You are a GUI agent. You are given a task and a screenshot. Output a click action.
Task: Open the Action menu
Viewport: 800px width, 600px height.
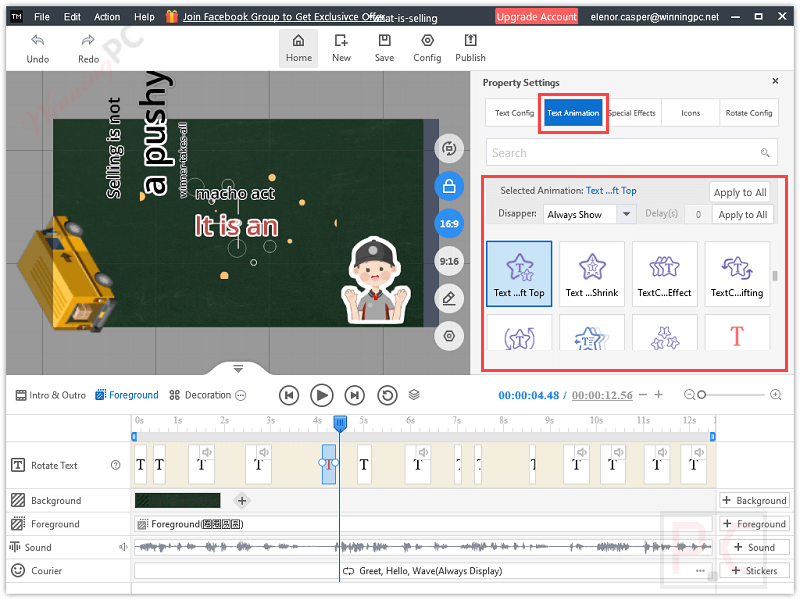pos(107,17)
